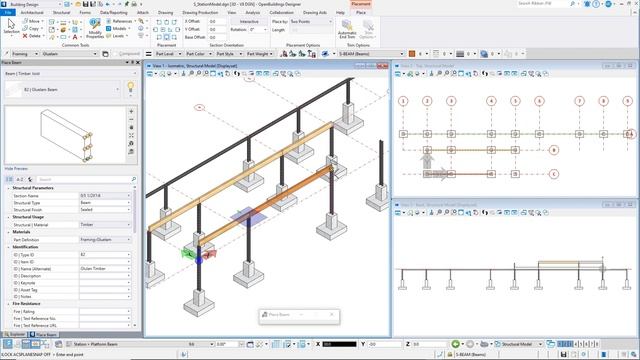Open the Part Color dropdown

(x=199, y=54)
